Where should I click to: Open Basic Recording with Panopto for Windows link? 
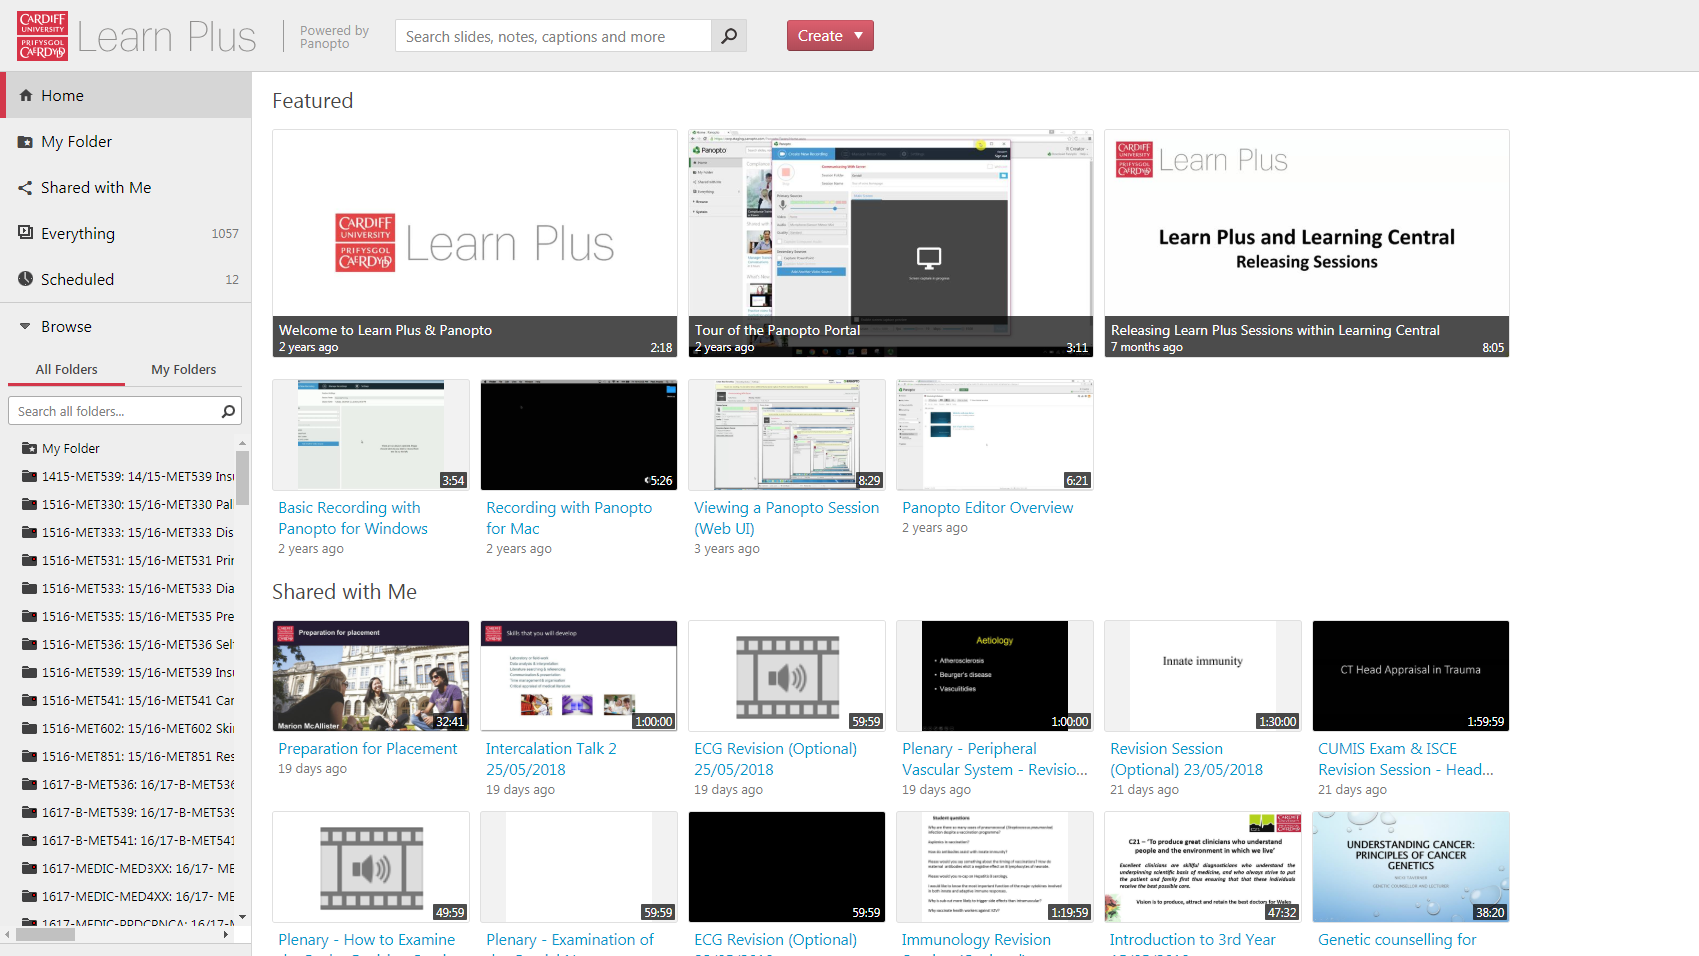(x=353, y=518)
